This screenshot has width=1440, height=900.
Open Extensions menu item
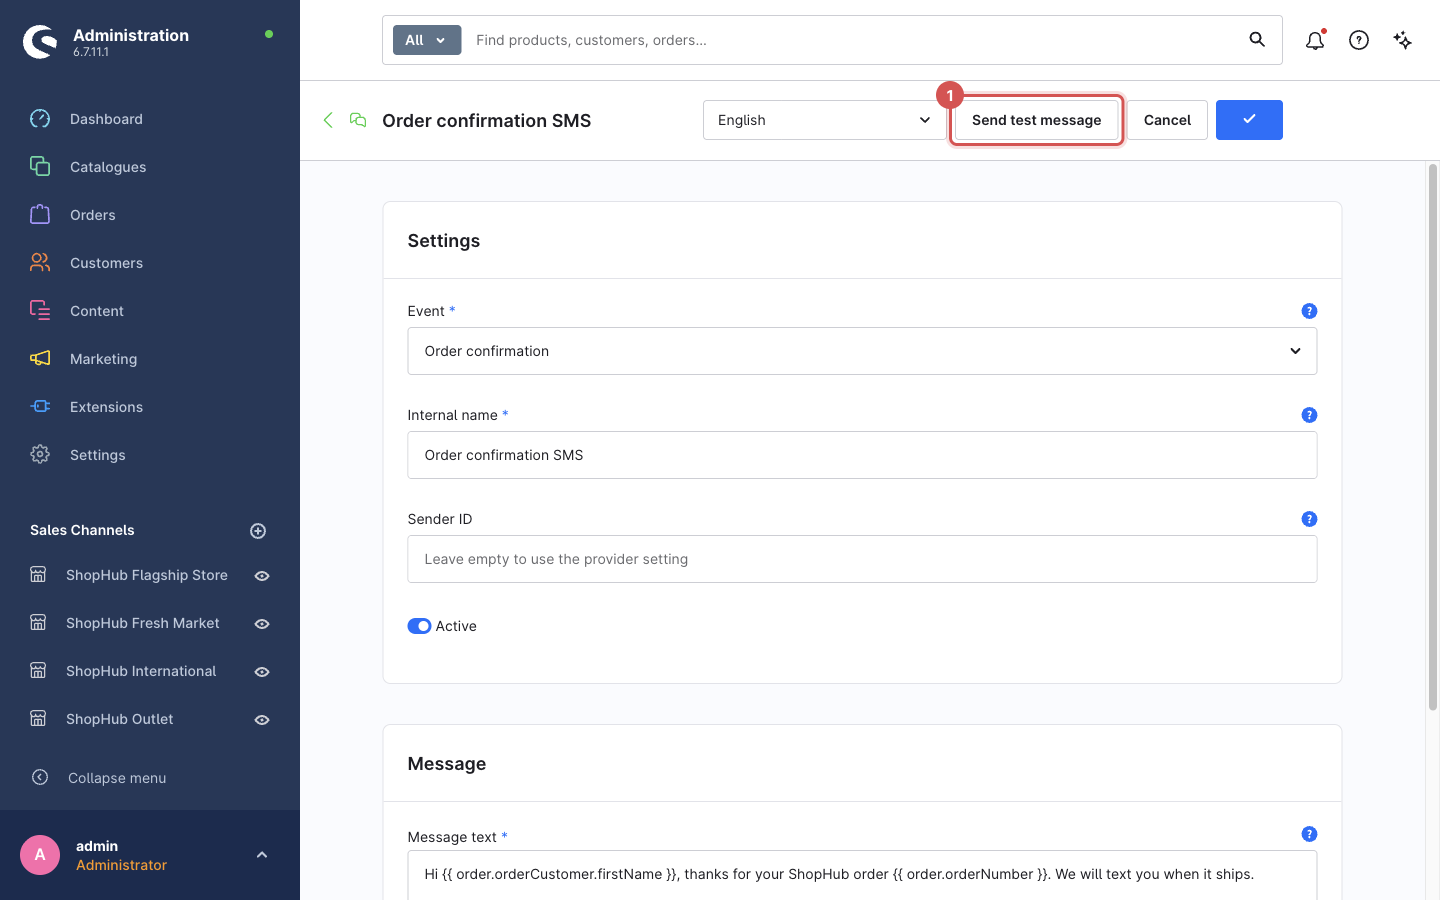click(x=106, y=407)
